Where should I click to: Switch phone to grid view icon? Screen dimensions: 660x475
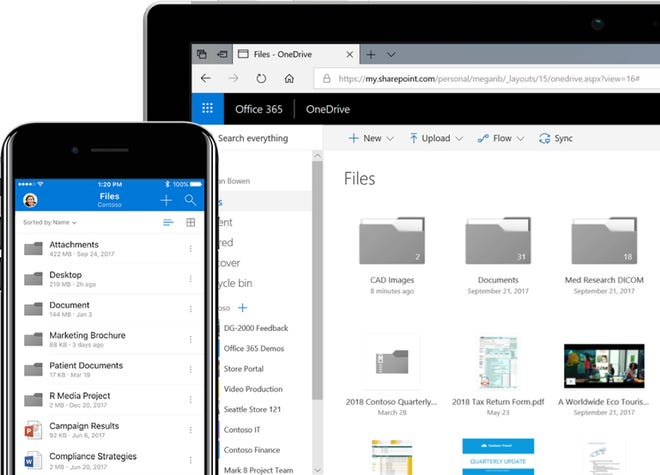coord(190,222)
